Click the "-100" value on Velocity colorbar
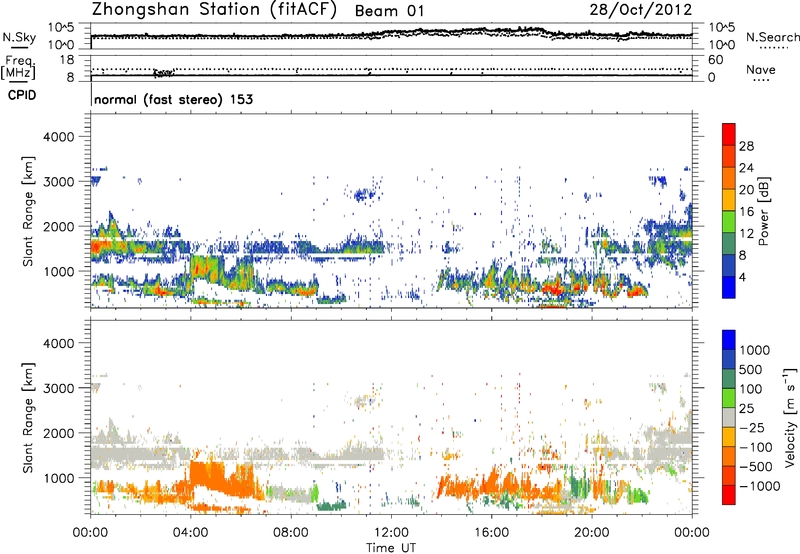The height and width of the screenshot is (554, 800). pos(756,447)
